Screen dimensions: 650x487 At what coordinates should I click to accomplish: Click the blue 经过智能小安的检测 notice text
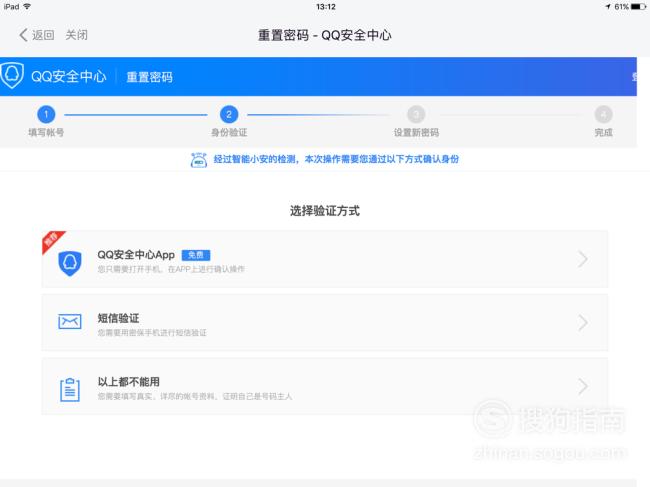pyautogui.click(x=336, y=159)
